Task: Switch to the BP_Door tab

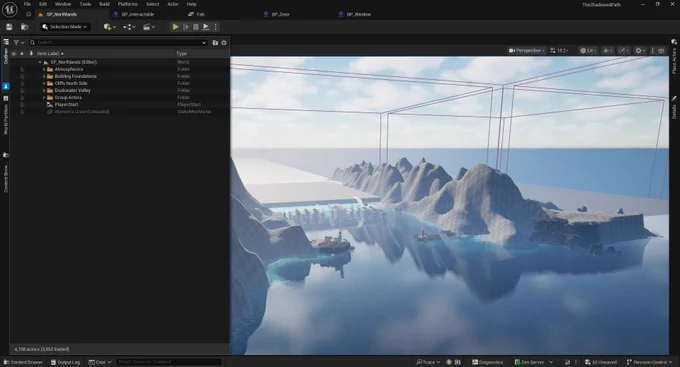Action: (280, 14)
